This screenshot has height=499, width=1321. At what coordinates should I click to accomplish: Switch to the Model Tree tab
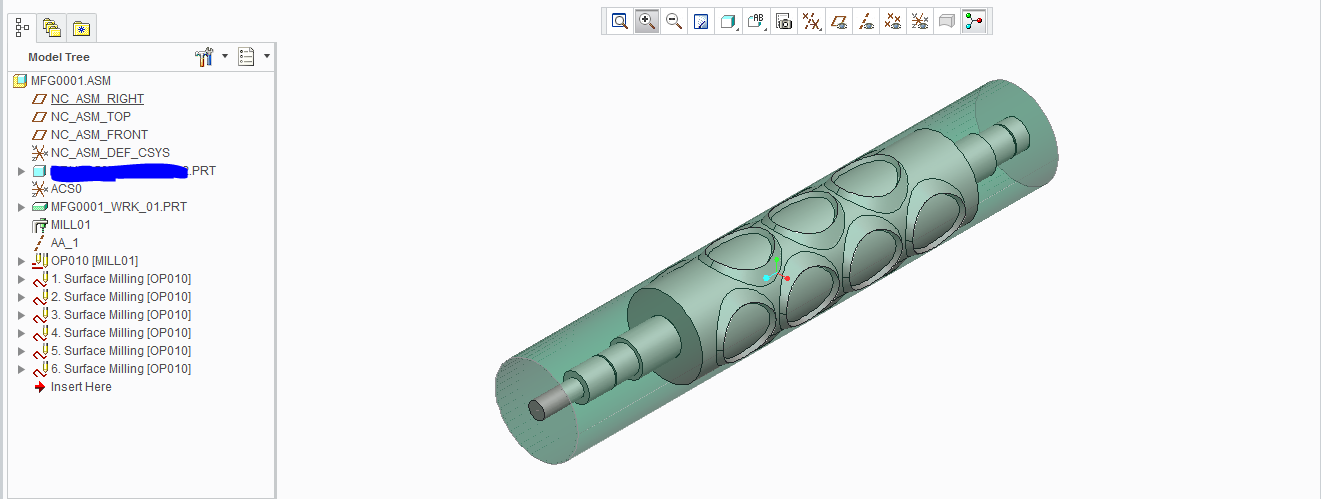click(24, 26)
